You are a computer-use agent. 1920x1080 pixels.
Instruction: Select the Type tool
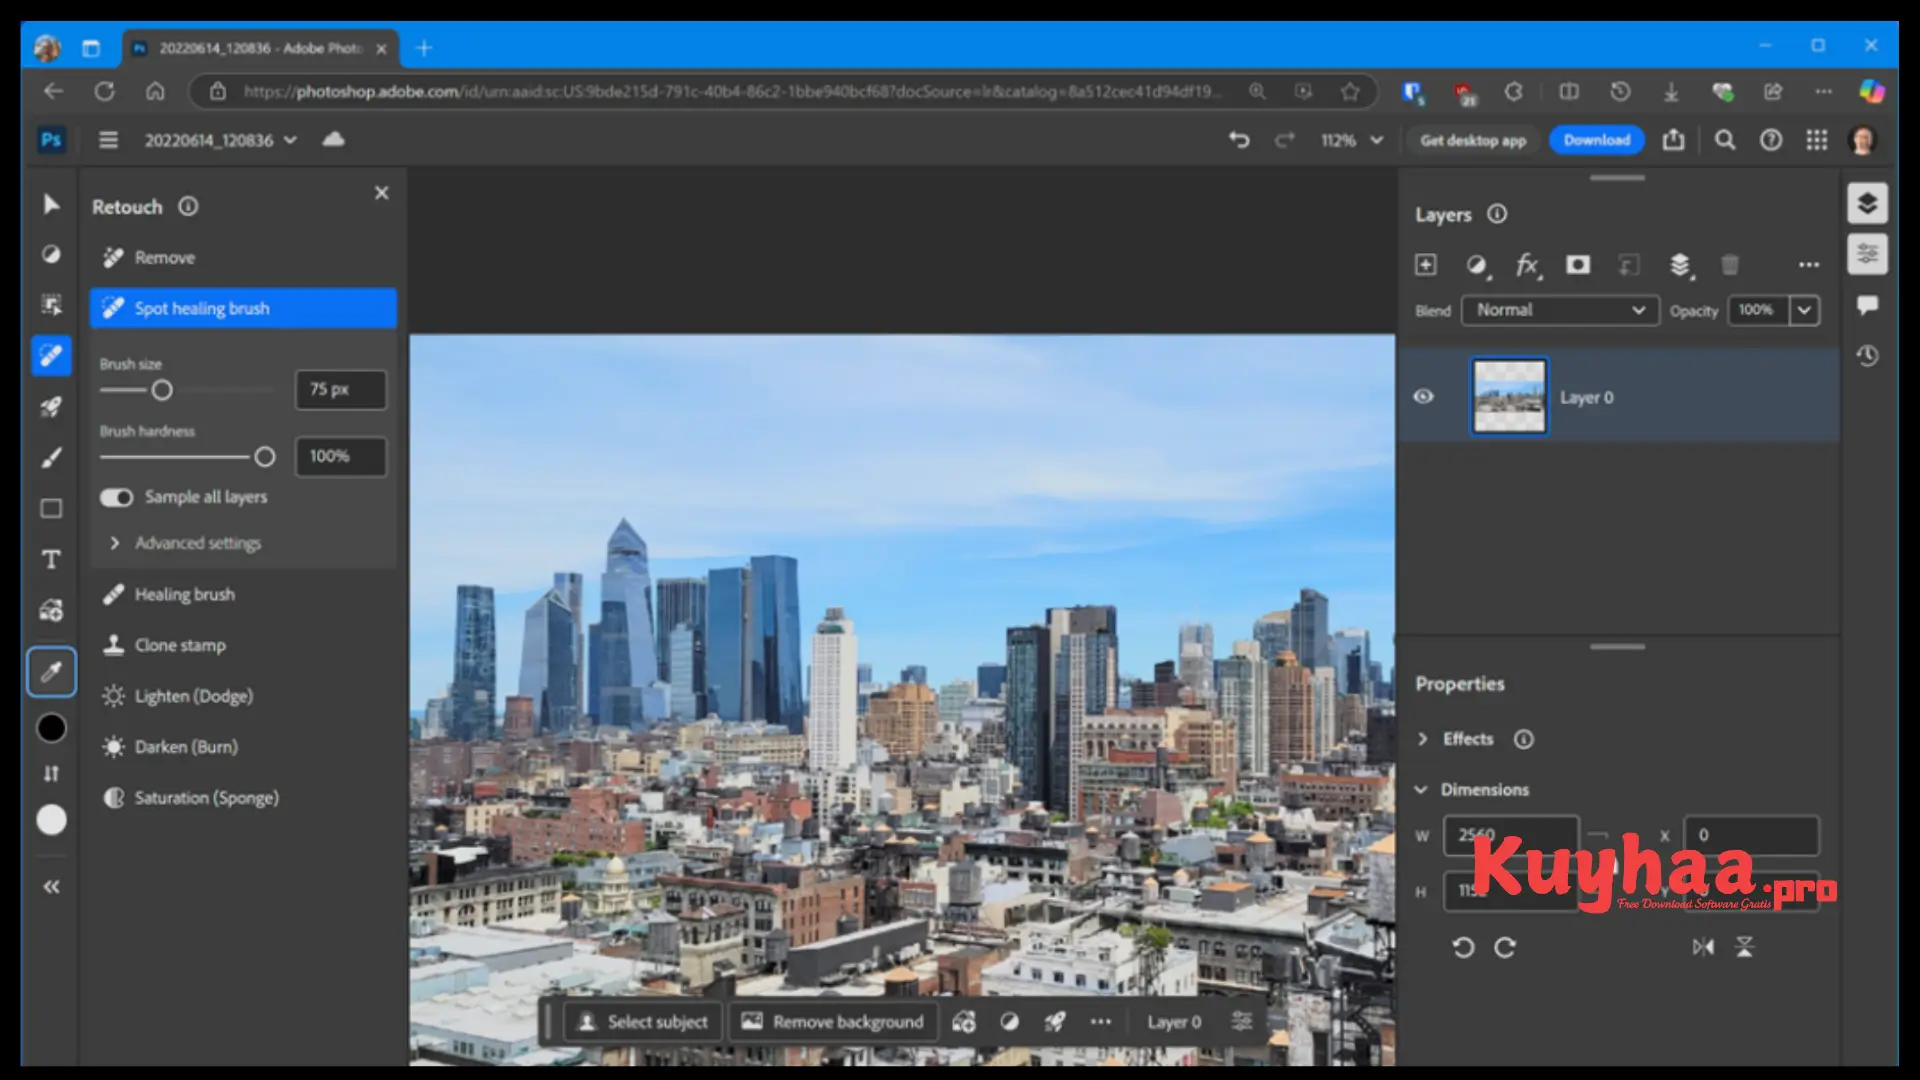51,559
